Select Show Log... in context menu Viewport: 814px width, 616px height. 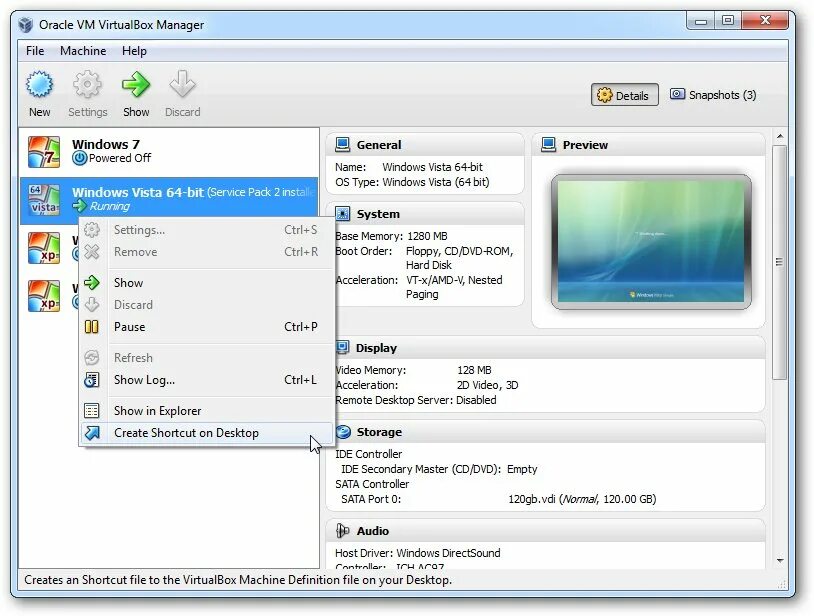tap(207, 380)
